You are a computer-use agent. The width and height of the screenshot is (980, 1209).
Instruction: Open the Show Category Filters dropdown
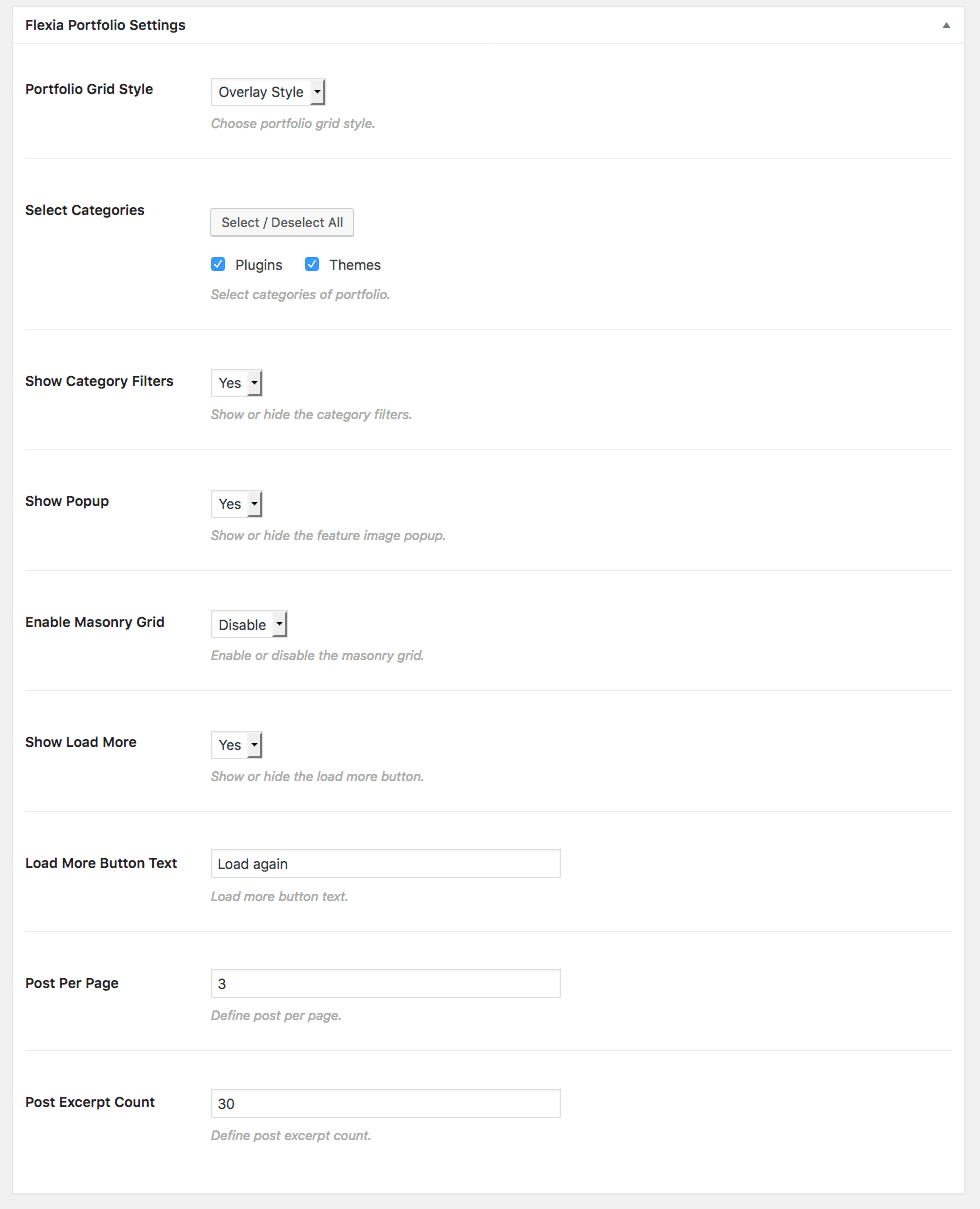[236, 383]
